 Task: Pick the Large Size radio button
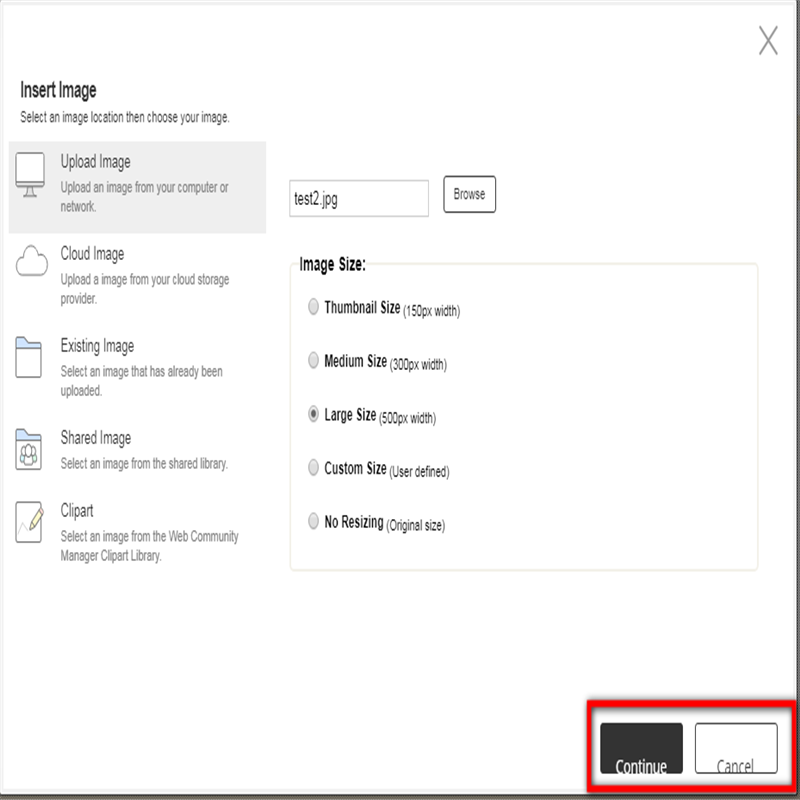coord(314,414)
